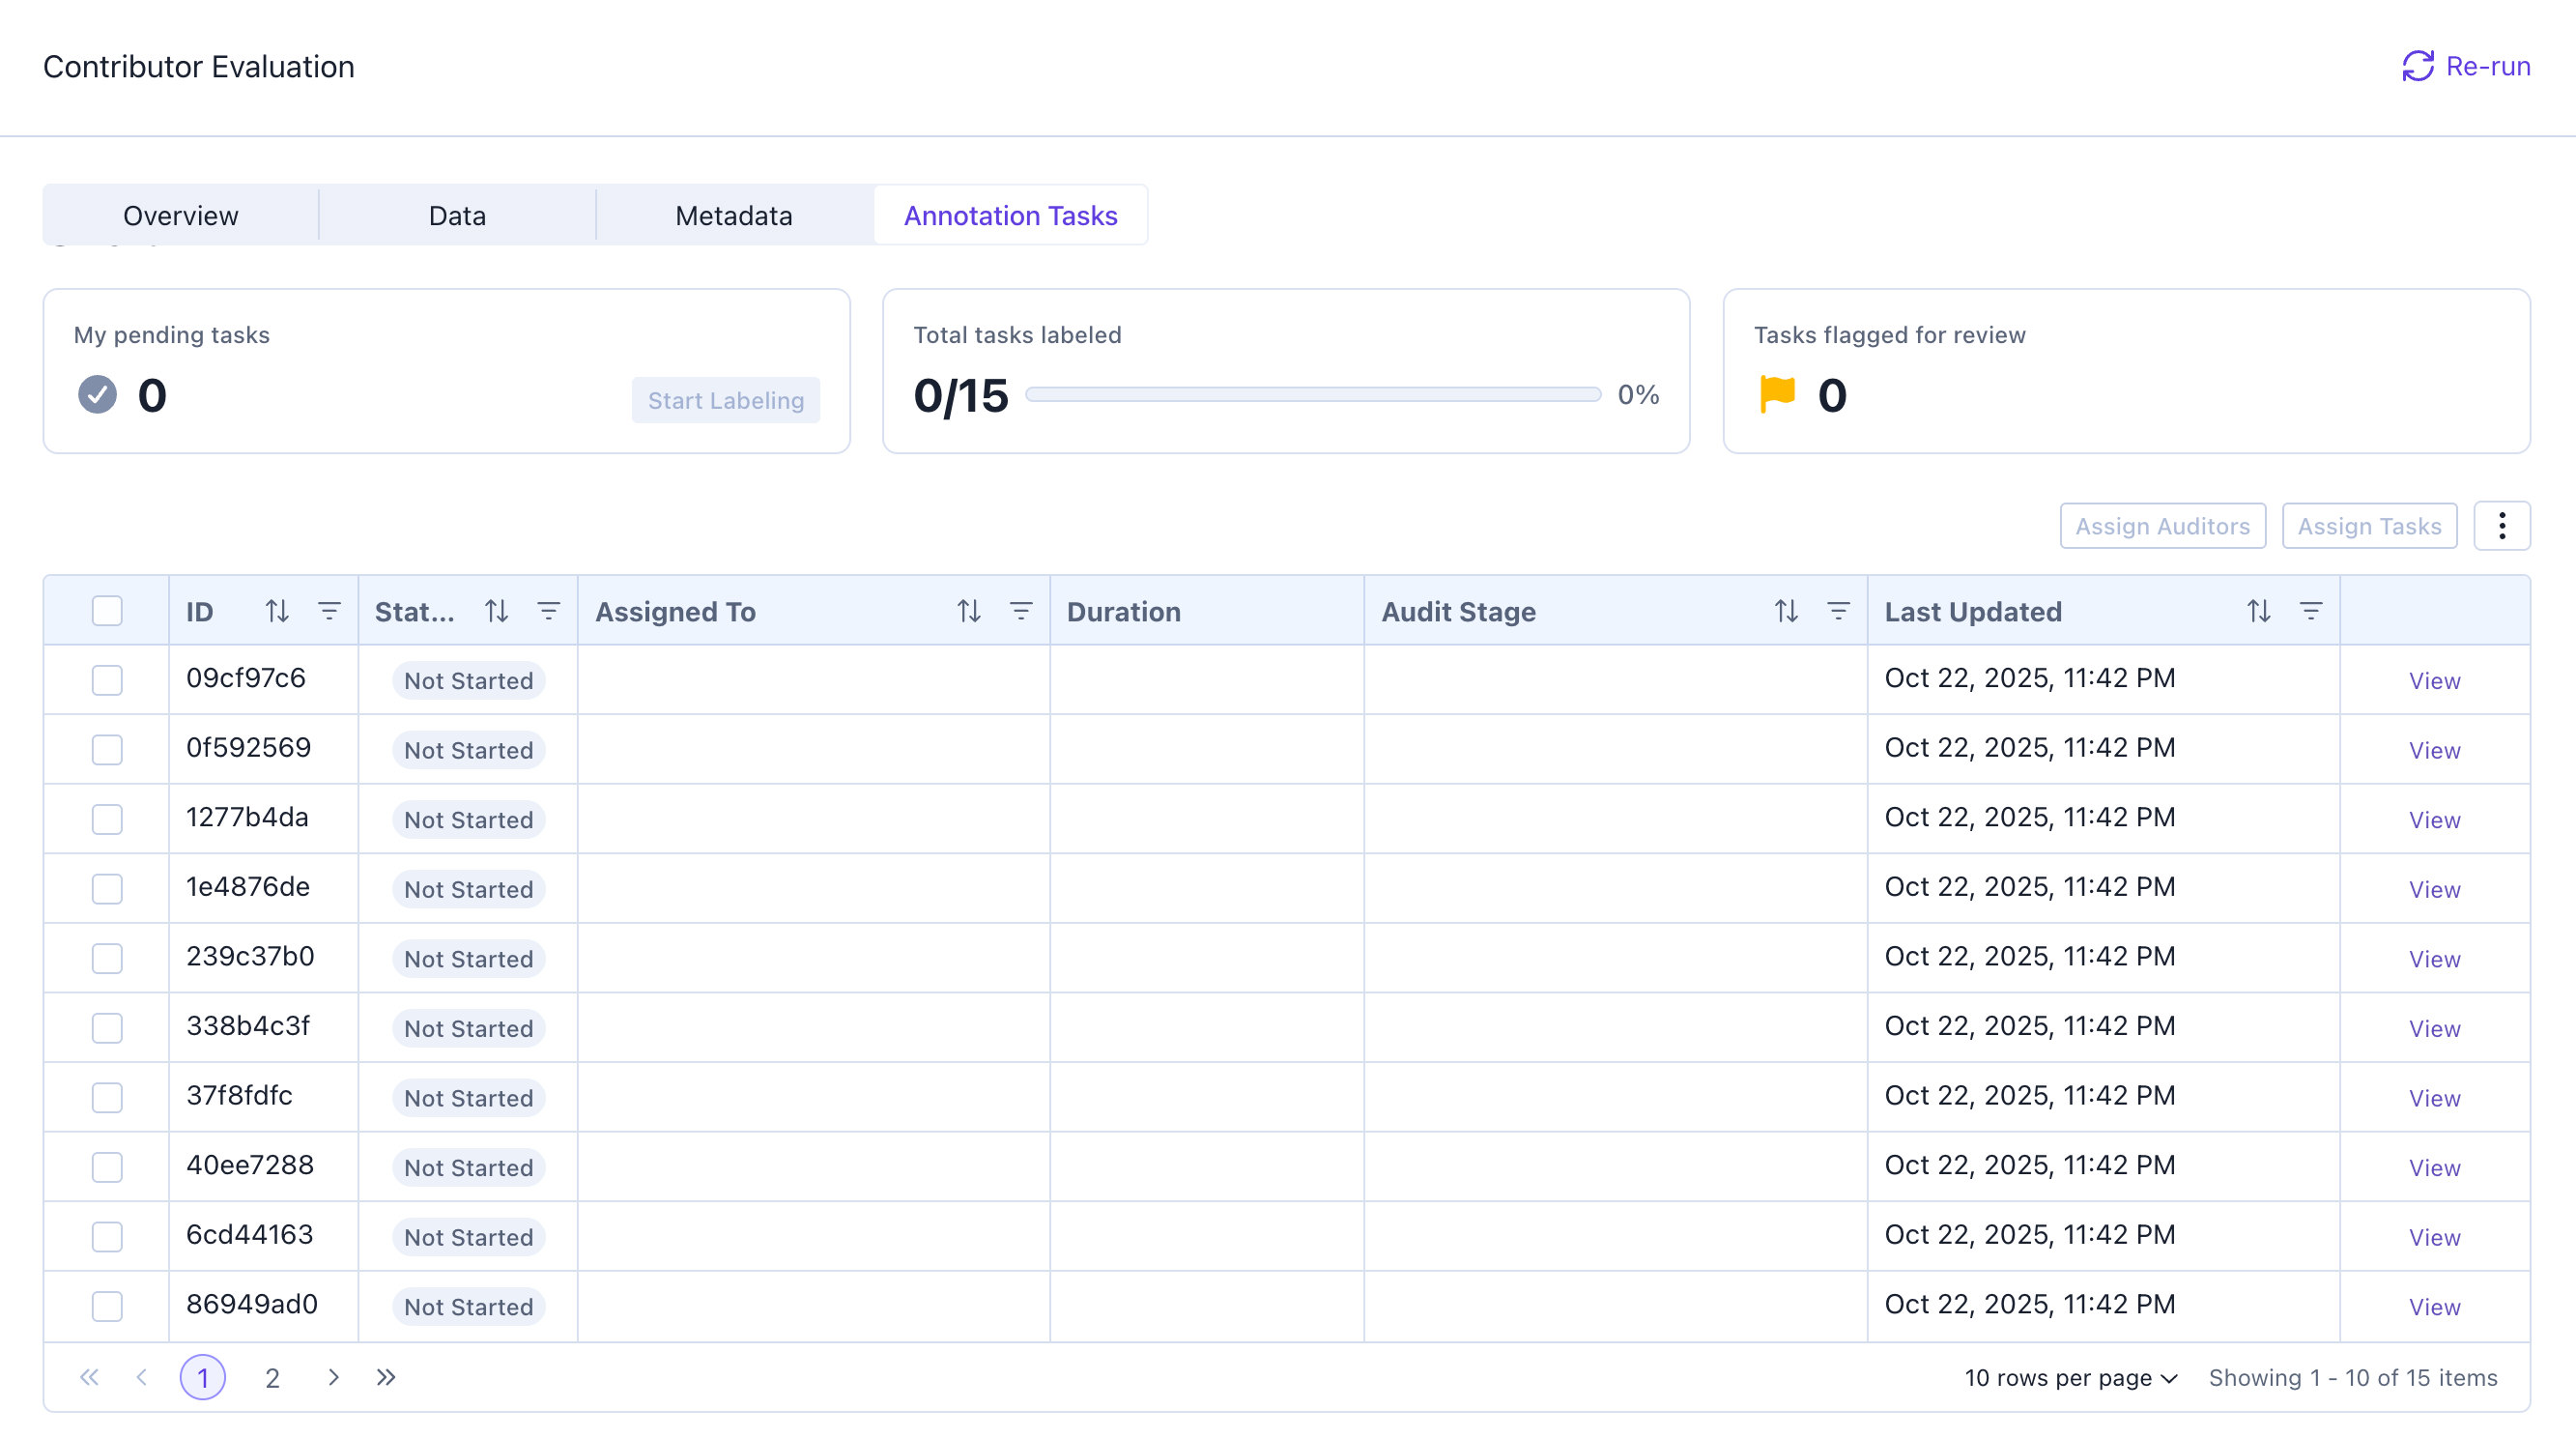Viewport: 2576px width, 1438px height.
Task: Jump to last page with double chevron
Action: pos(386,1377)
